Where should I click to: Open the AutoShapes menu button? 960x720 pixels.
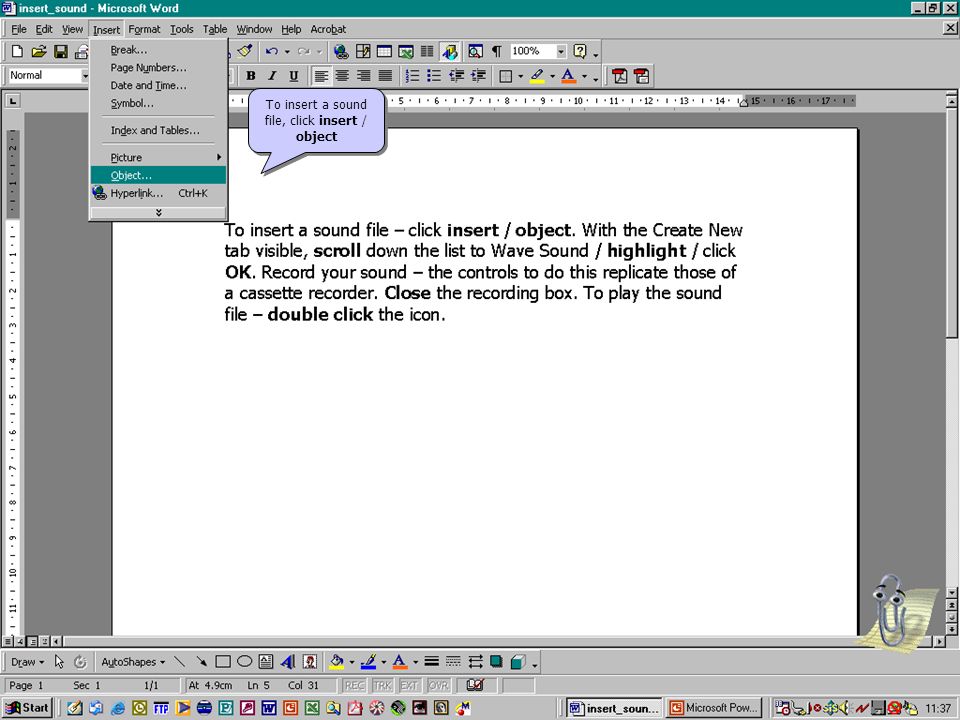pyautogui.click(x=133, y=662)
